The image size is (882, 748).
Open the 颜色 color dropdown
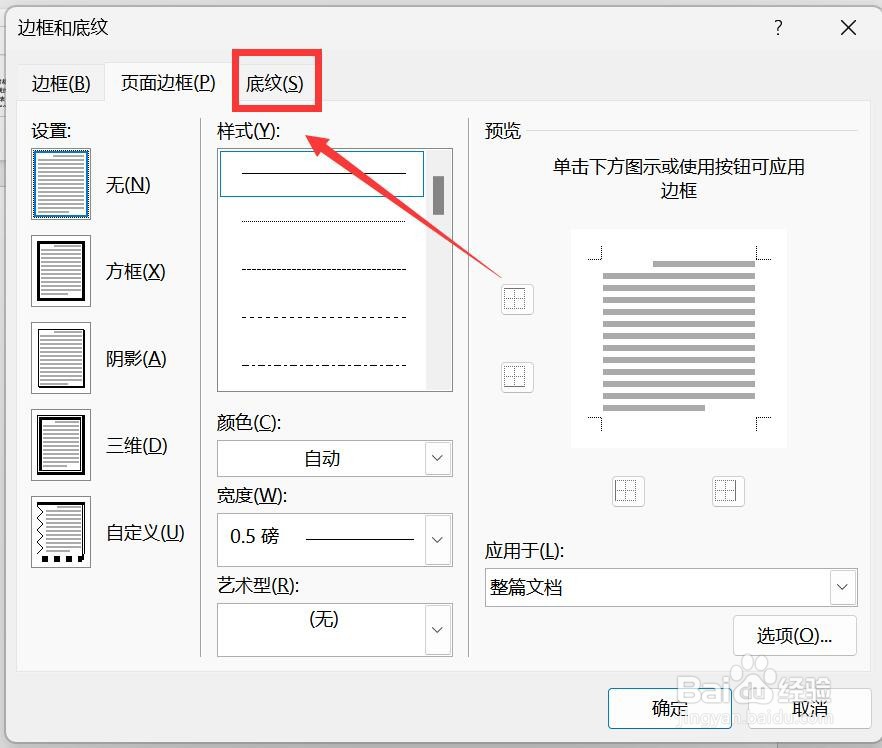(x=437, y=458)
